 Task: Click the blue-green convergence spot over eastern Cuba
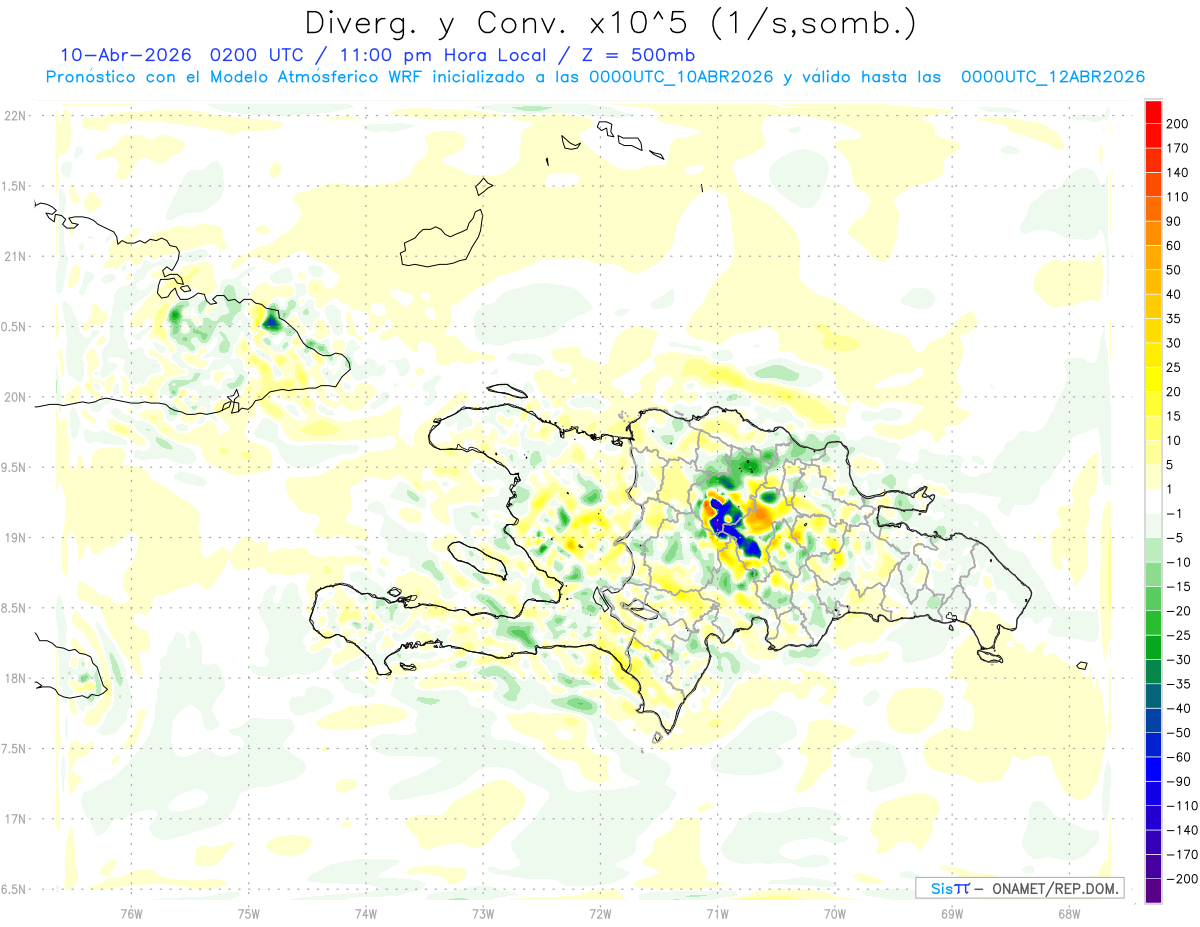pos(270,320)
